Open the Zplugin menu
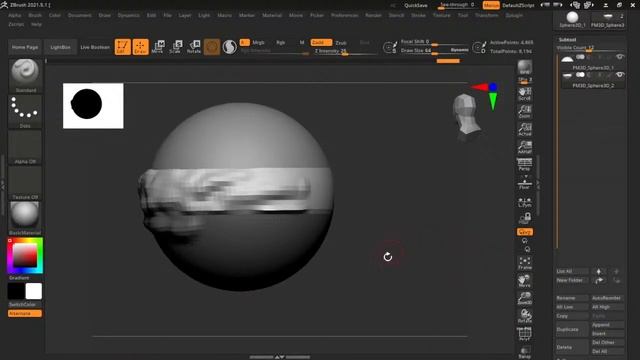Viewport: 640px width, 360px height. click(x=514, y=15)
